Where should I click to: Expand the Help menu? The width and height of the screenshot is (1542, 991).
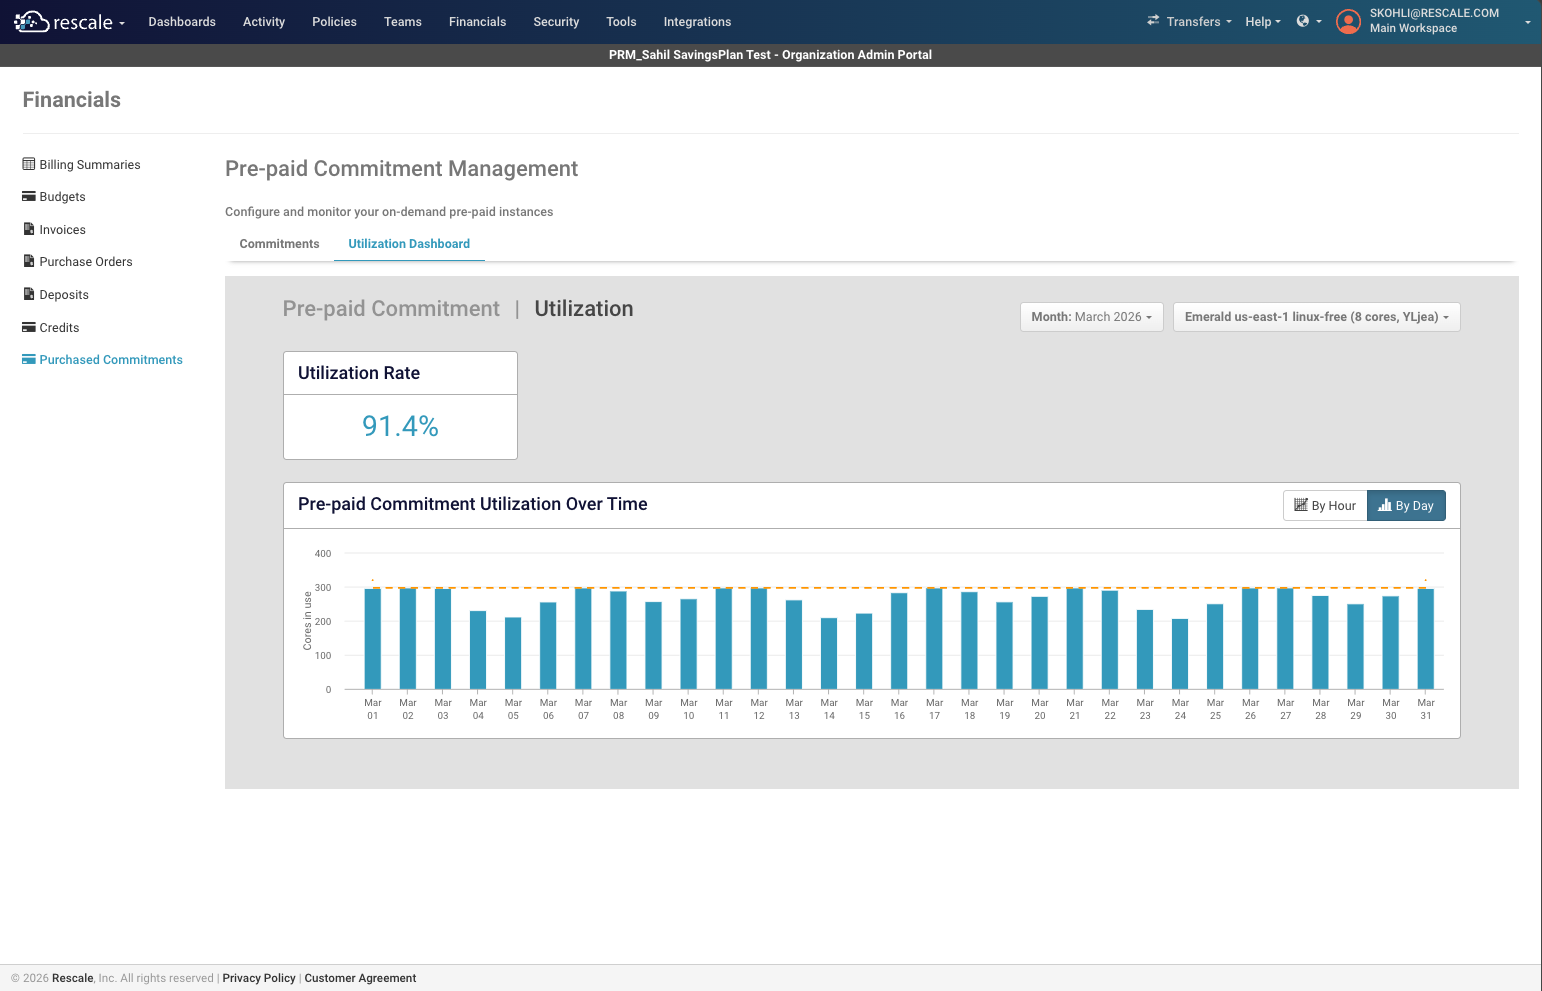pyautogui.click(x=1263, y=22)
